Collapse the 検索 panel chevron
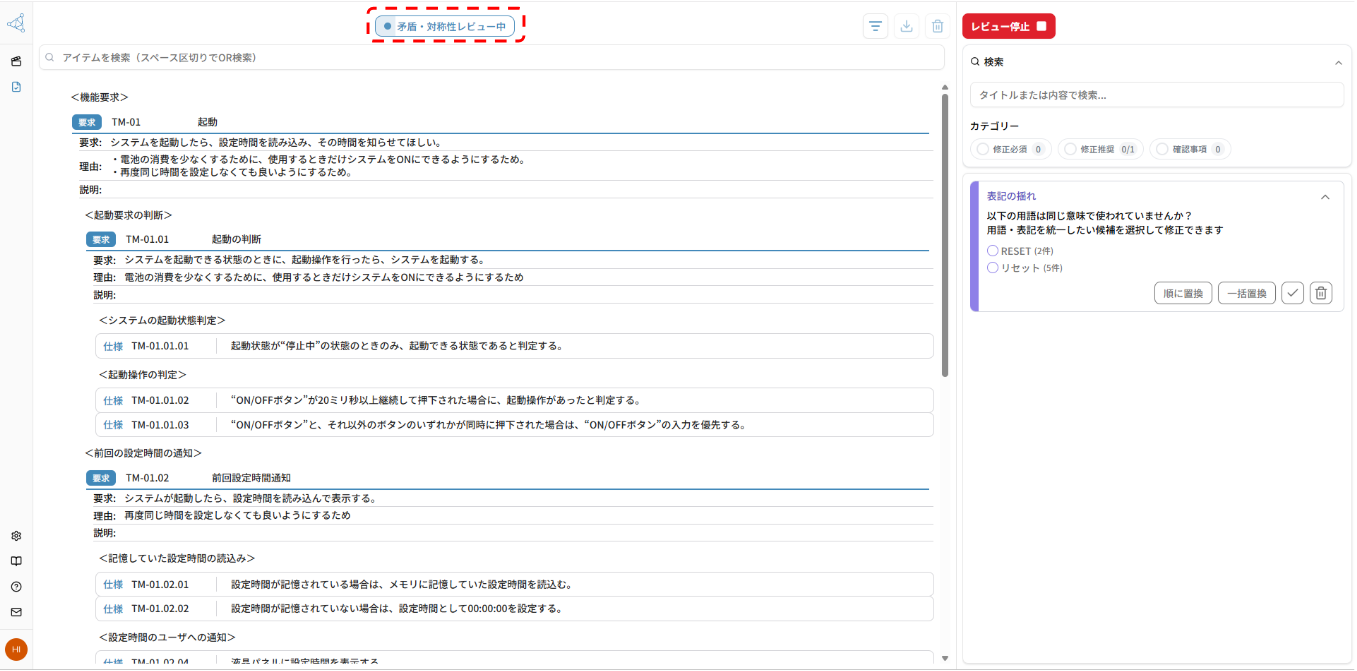The width and height of the screenshot is (1357, 671). click(x=1338, y=62)
